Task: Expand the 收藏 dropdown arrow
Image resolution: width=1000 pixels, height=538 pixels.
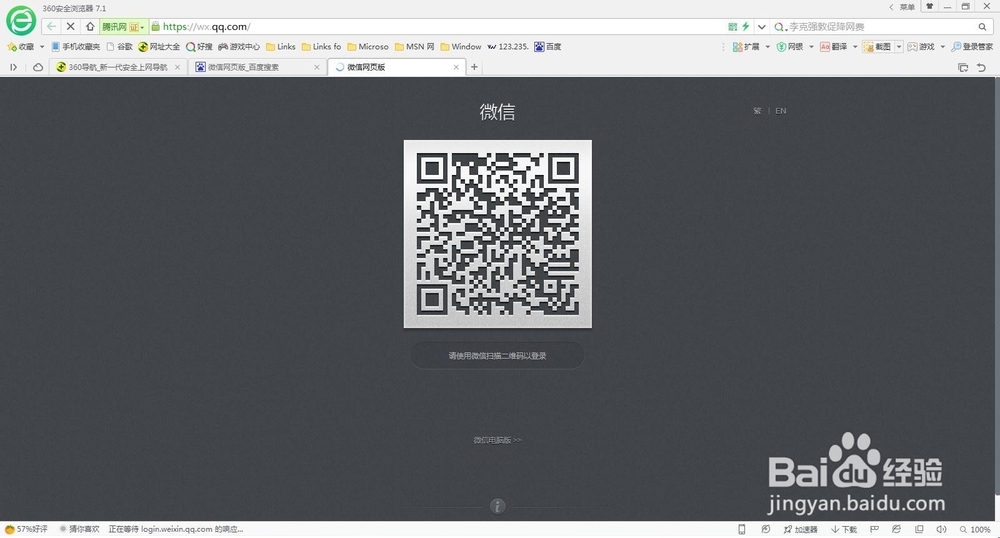Action: coord(42,47)
